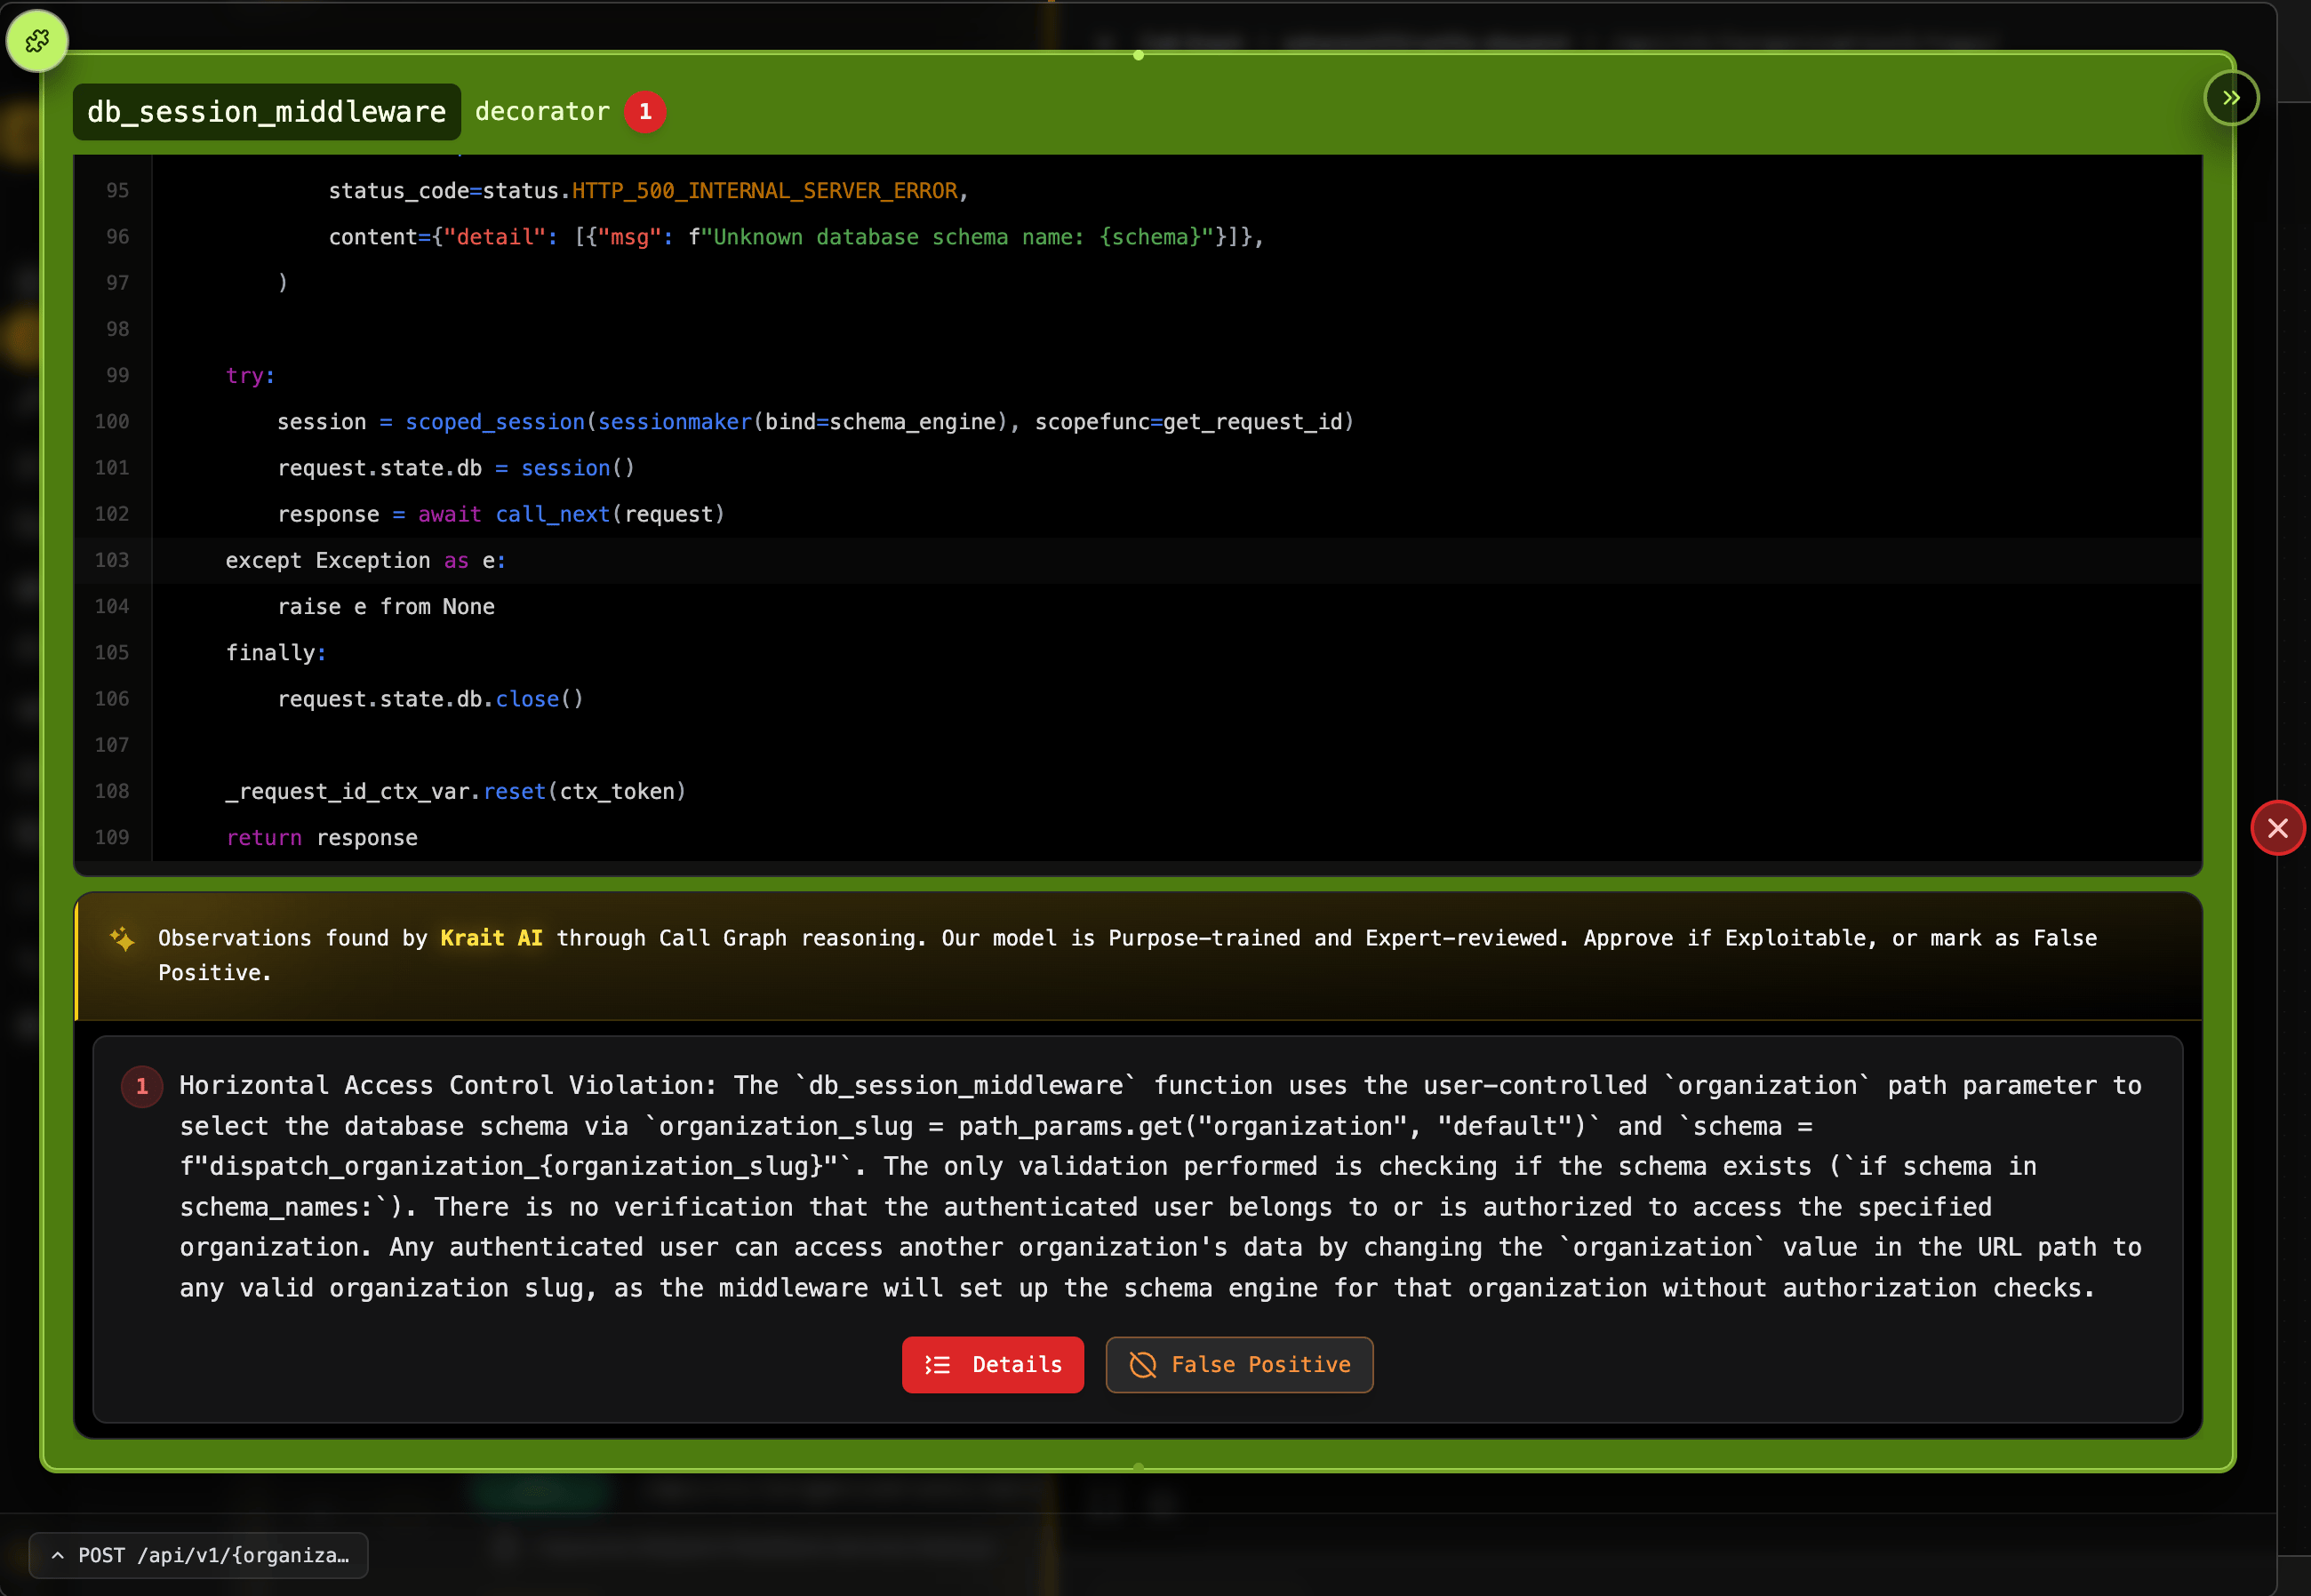Click the decorator label
The width and height of the screenshot is (2311, 1596).
point(542,112)
